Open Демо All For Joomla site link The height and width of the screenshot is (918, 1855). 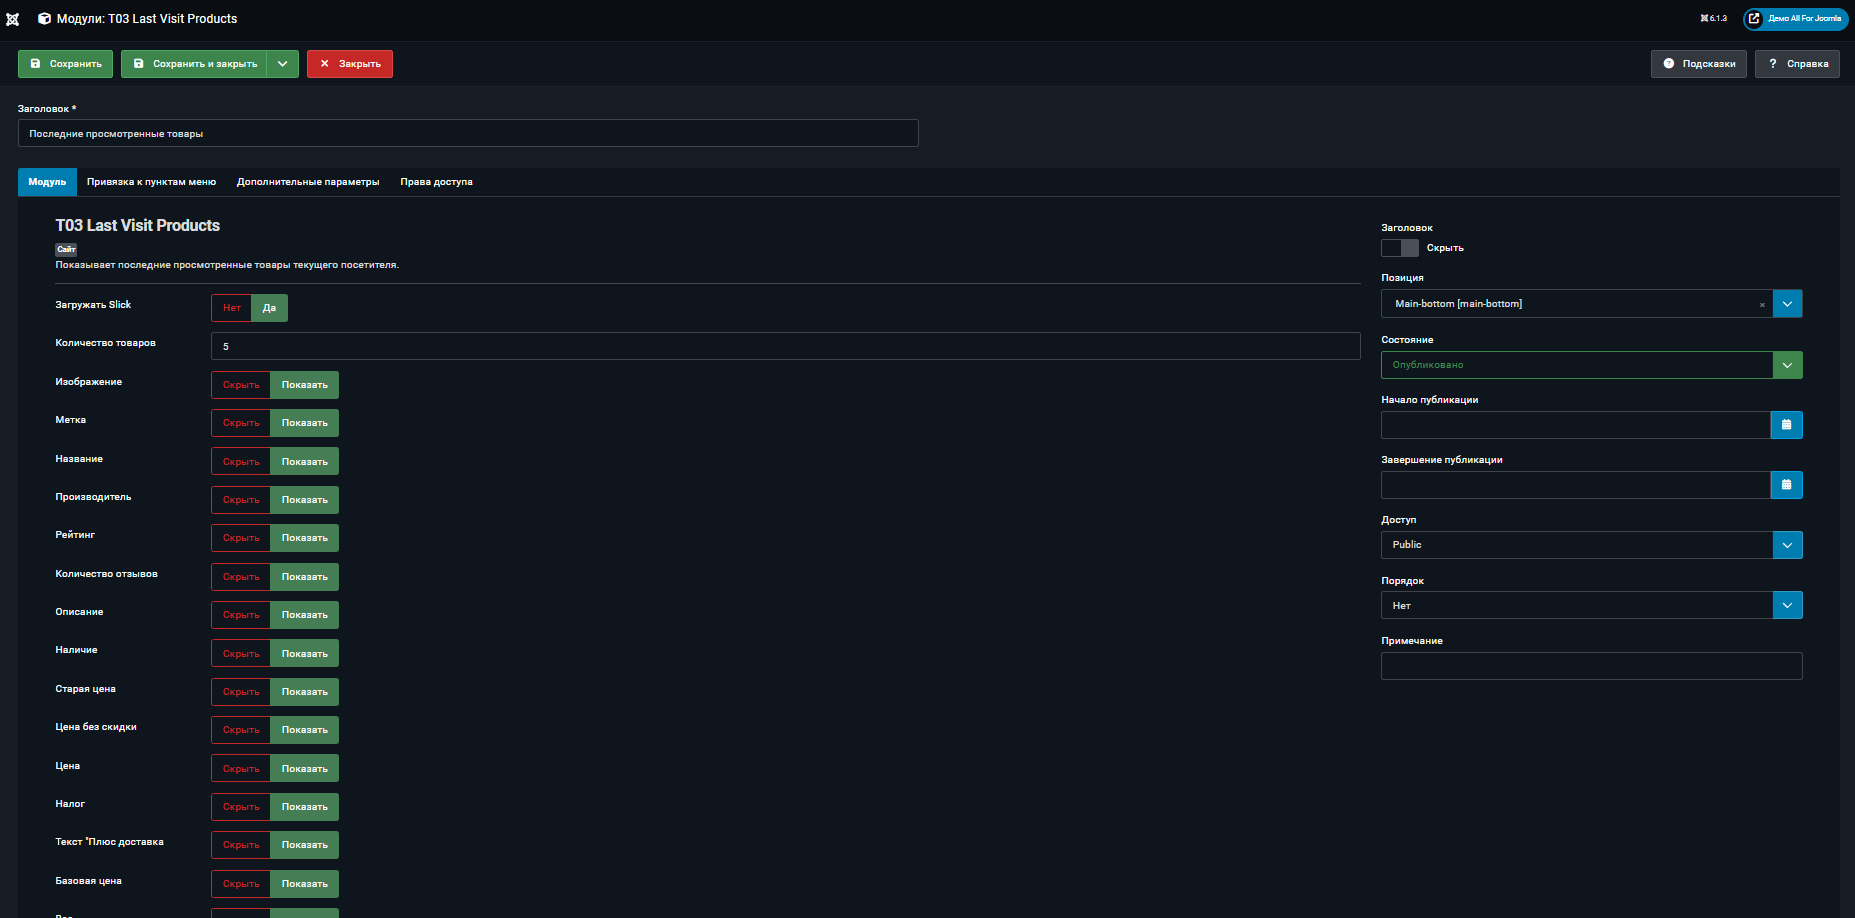tap(1796, 19)
